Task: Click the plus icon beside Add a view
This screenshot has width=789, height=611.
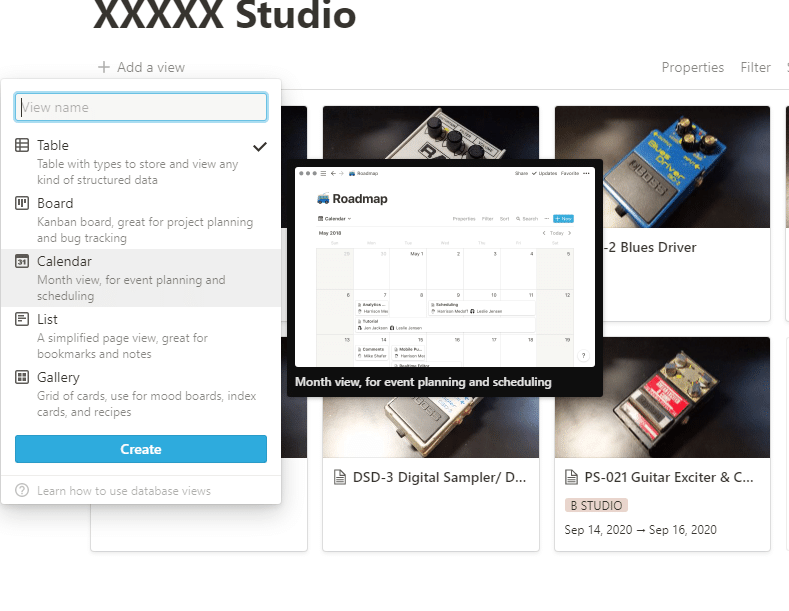Action: coord(104,67)
